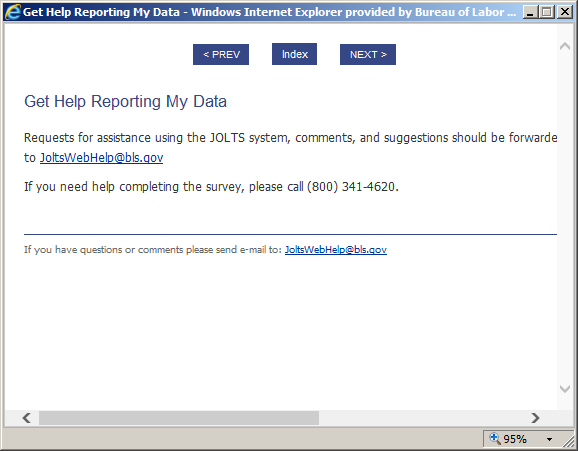The image size is (578, 451).
Task: Go to the previous help page with PREV
Action: 221,55
